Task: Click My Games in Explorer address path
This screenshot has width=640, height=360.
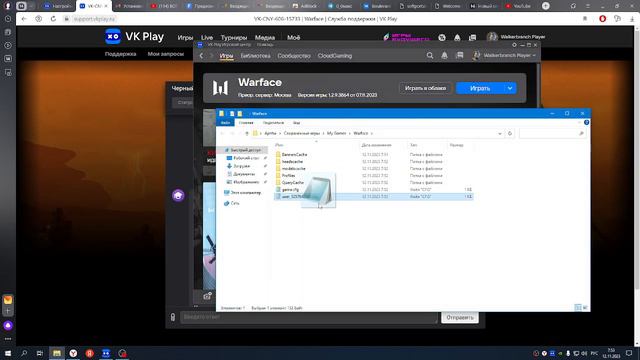Action: coord(336,133)
